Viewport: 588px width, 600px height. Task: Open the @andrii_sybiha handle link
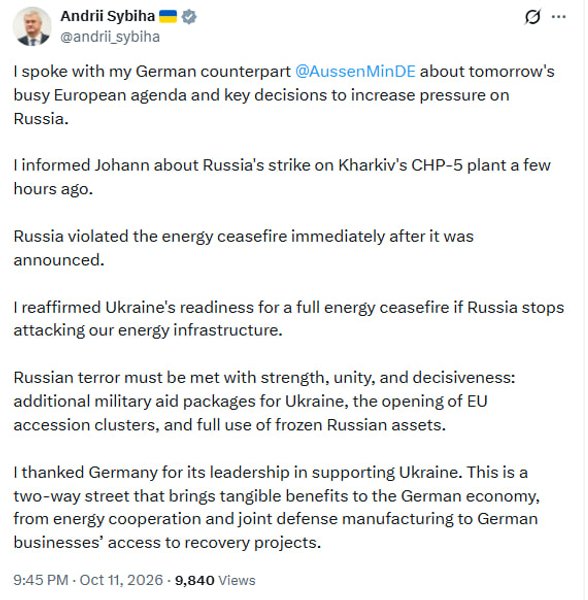pyautogui.click(x=110, y=37)
